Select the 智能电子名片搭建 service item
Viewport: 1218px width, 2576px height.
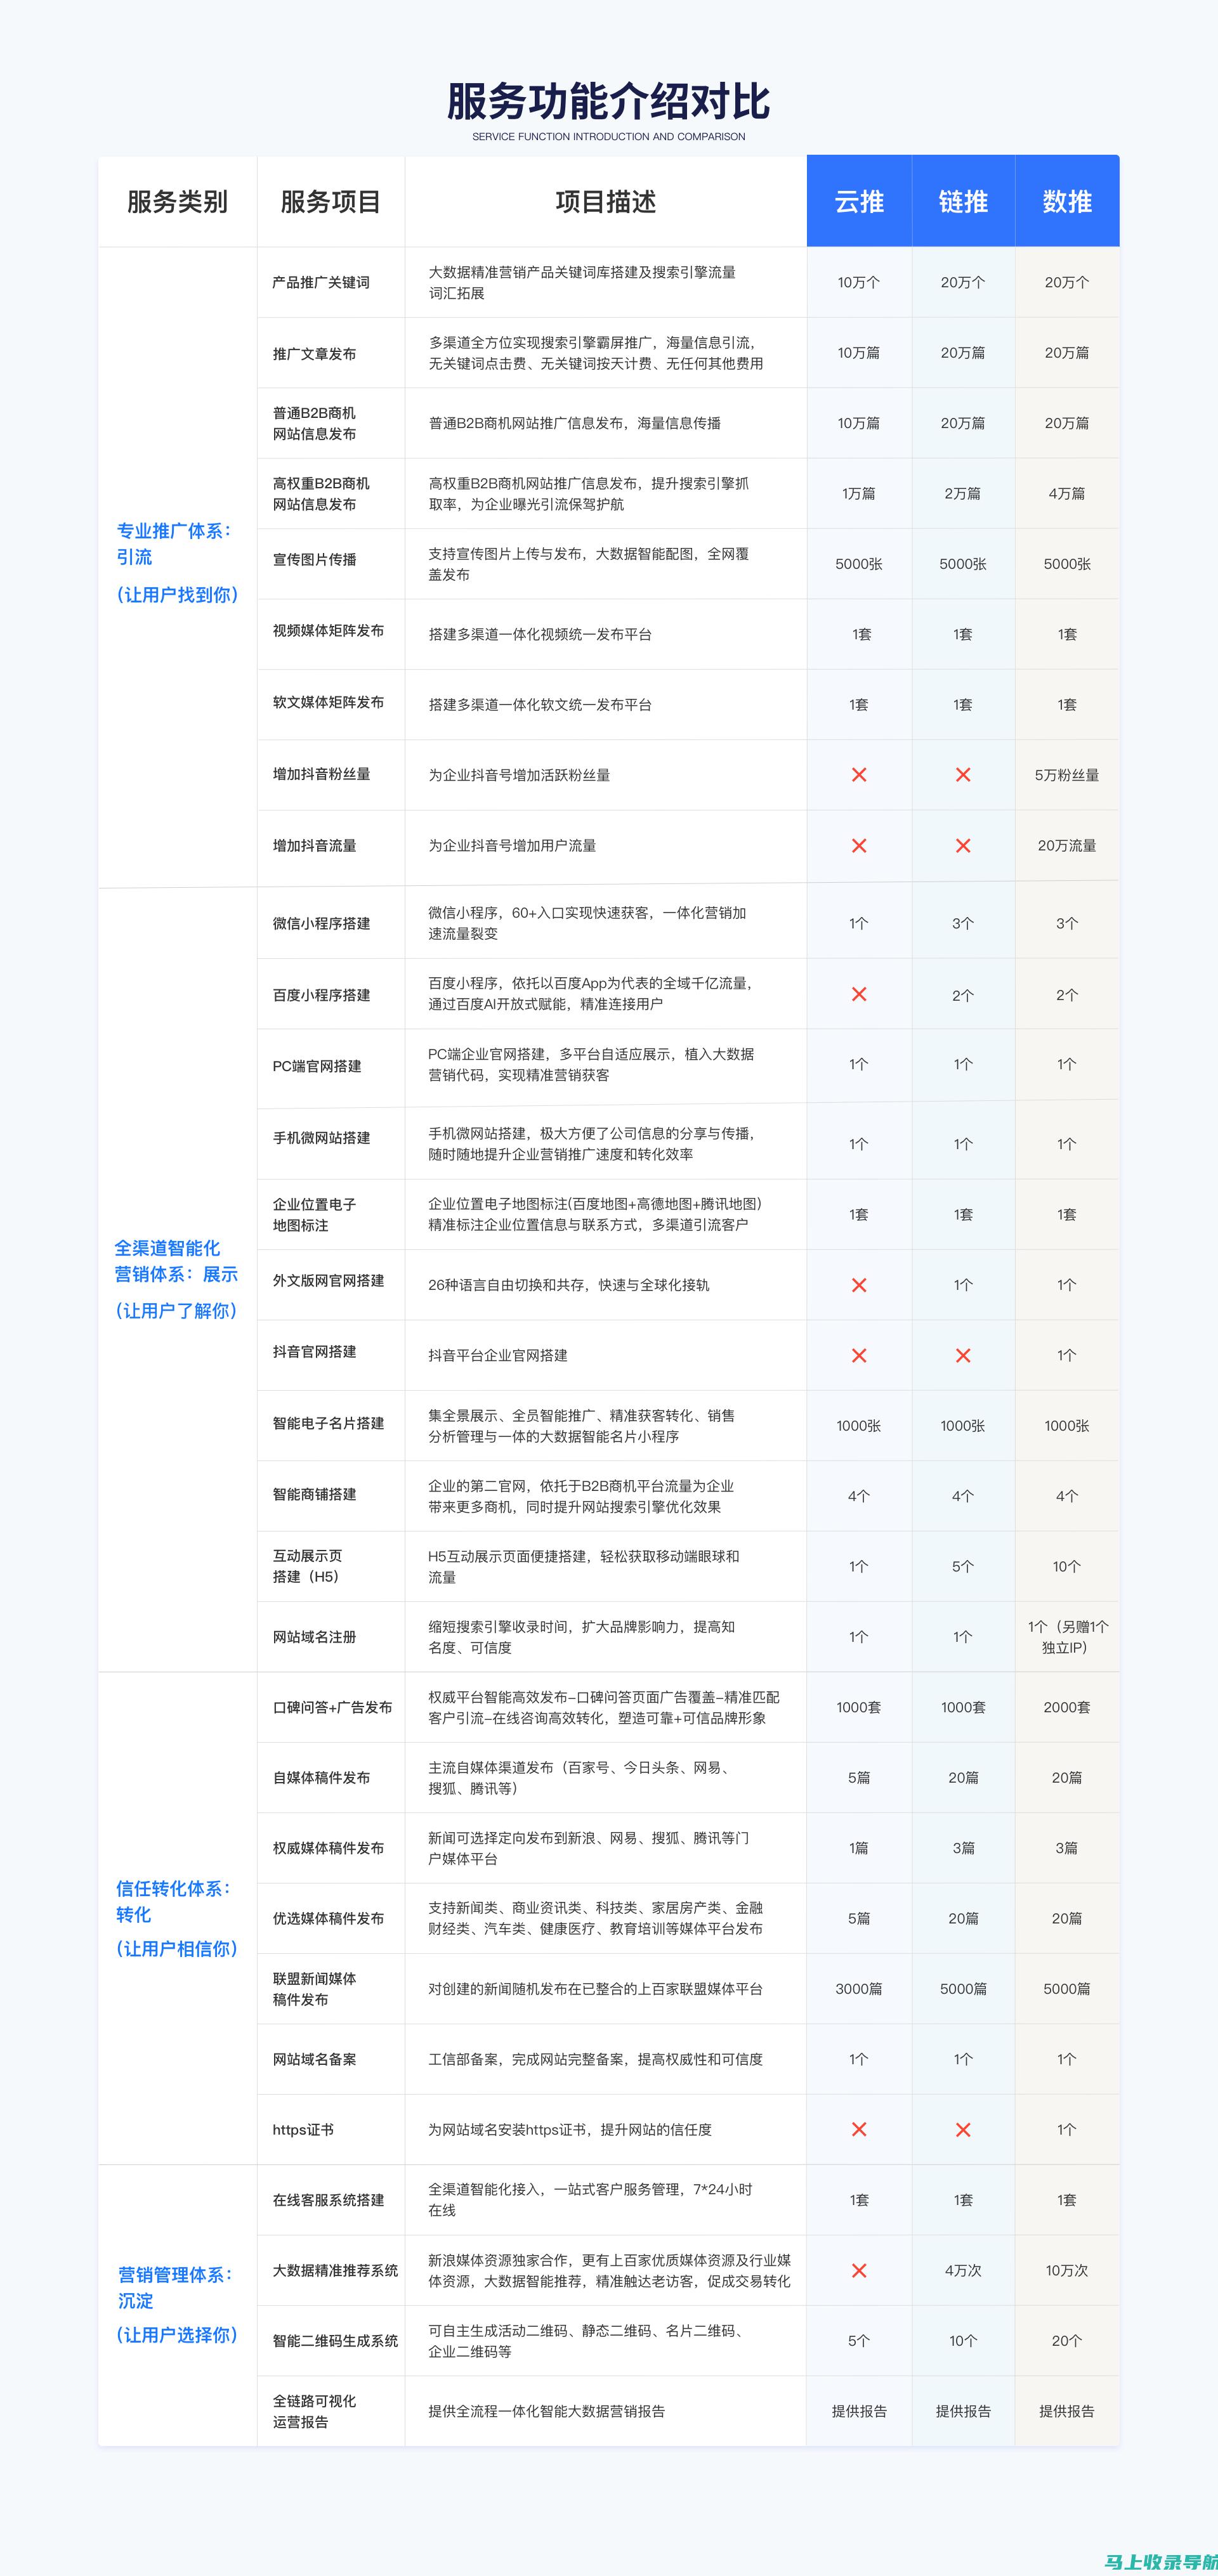328,1423
